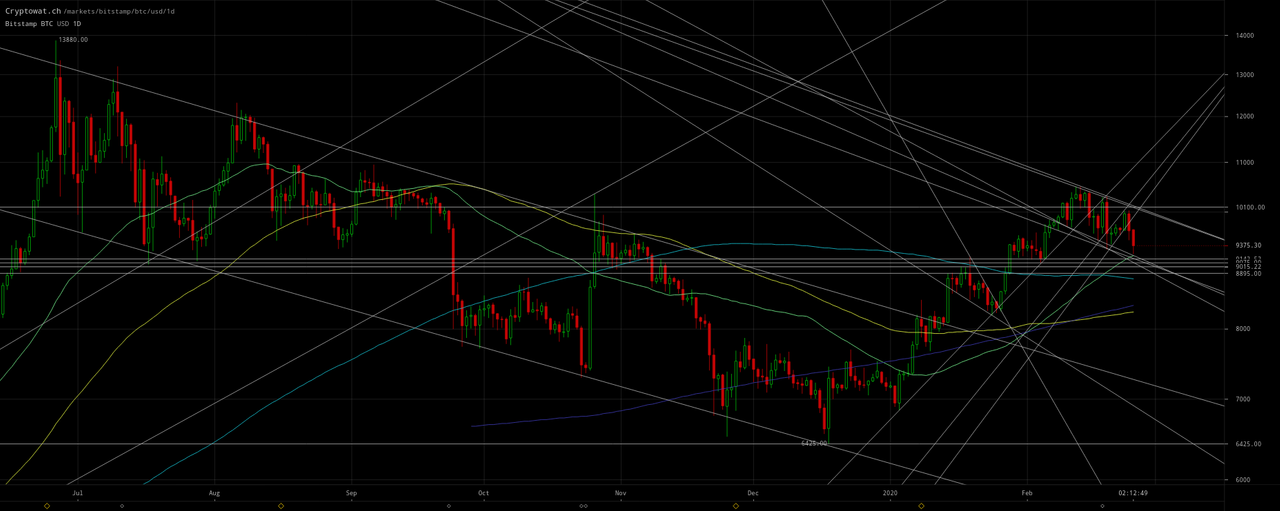1280x511 pixels.
Task: Click the 02:12:49 candle countdown timer
Action: pyautogui.click(x=1133, y=493)
